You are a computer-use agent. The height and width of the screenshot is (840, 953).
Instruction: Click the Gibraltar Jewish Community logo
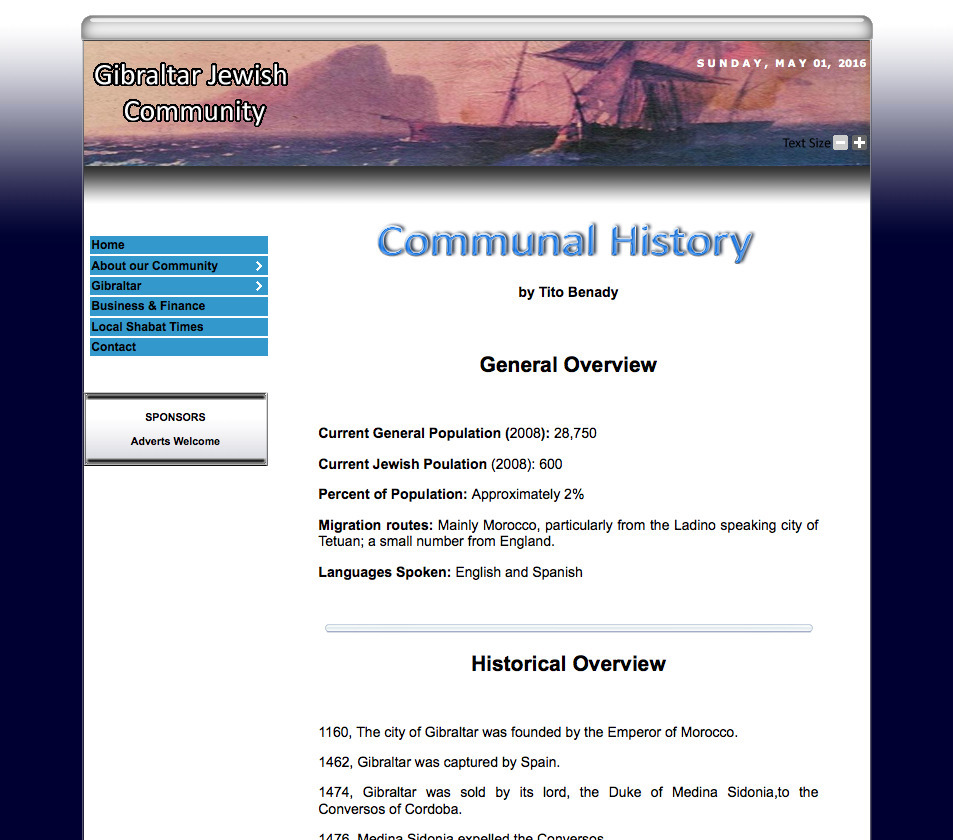[190, 91]
